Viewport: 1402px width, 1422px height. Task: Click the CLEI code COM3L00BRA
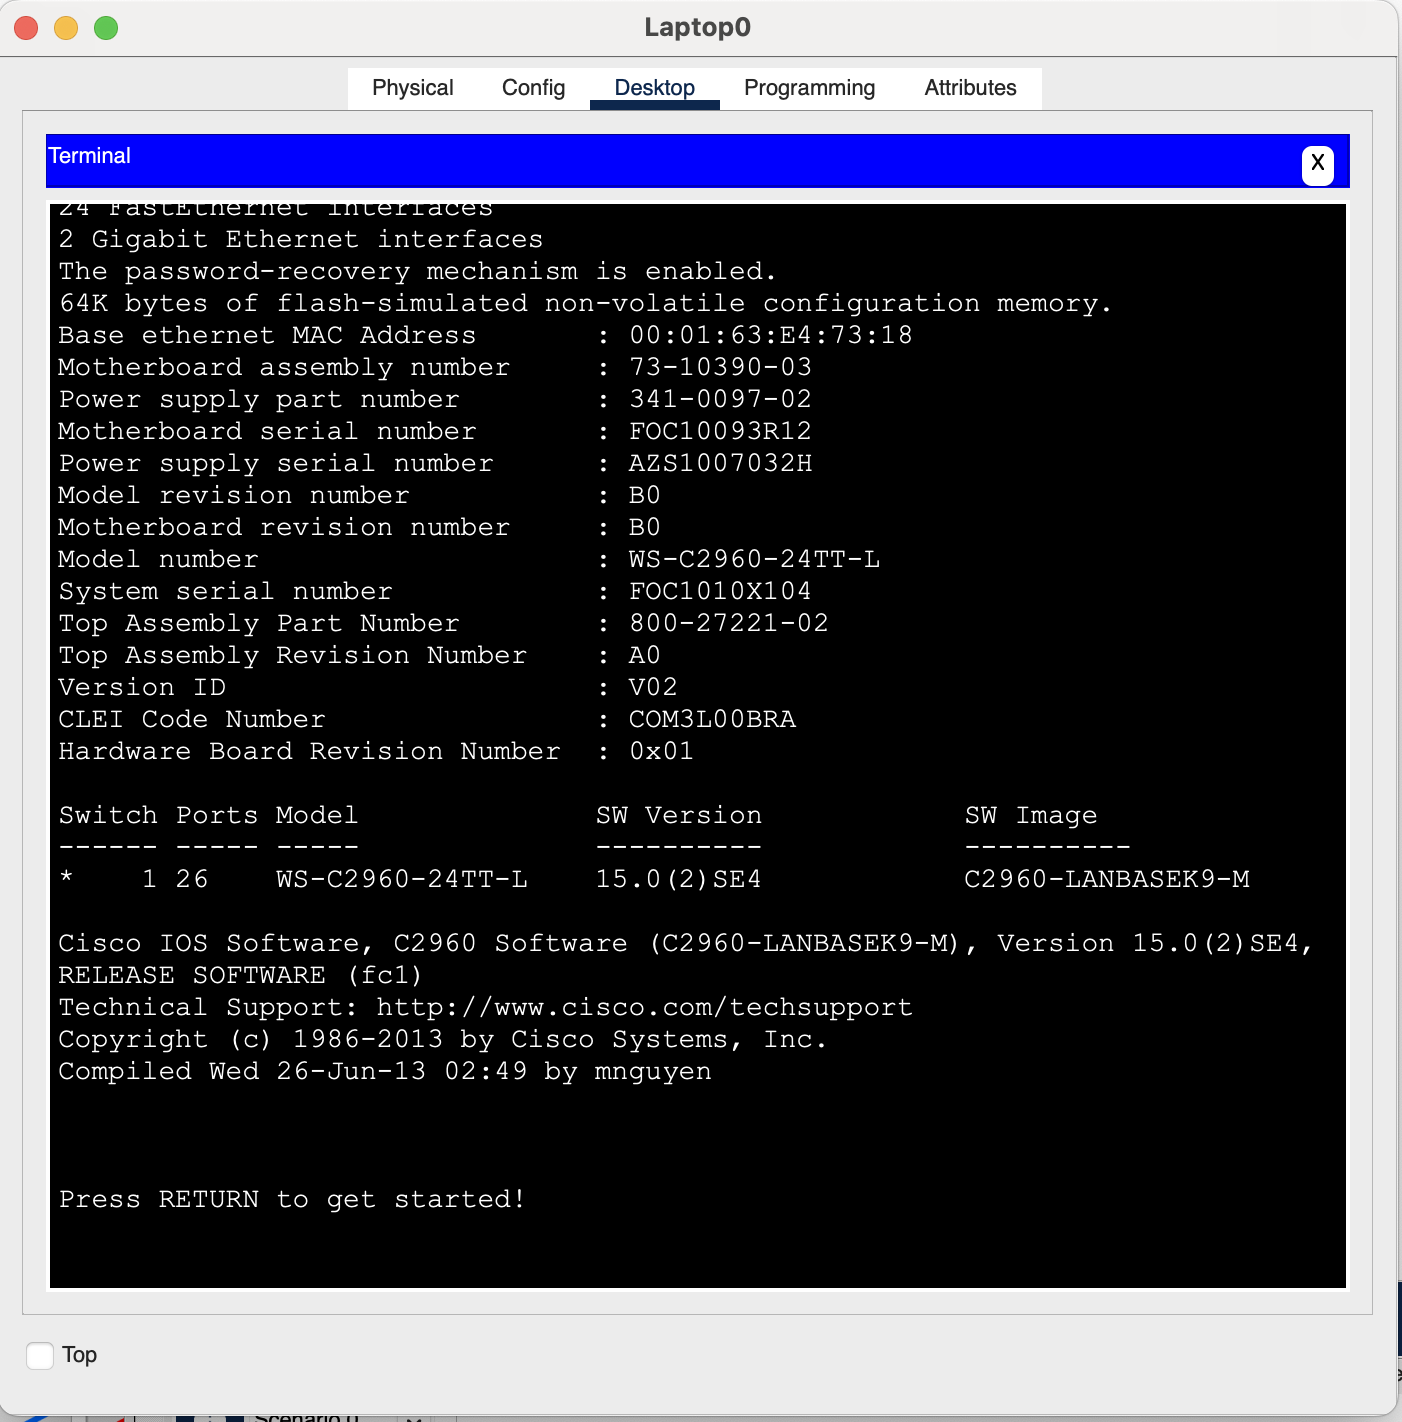tap(712, 719)
